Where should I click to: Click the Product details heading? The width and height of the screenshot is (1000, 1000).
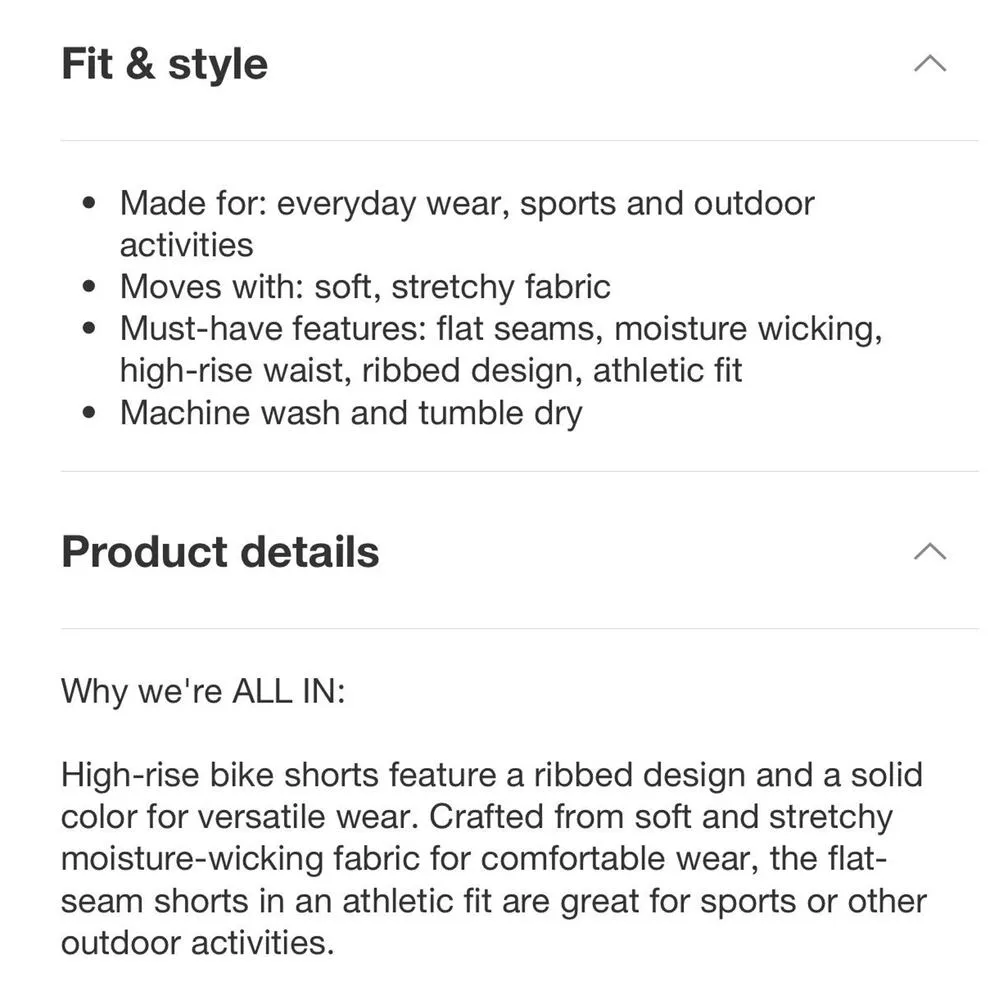pyautogui.click(x=220, y=551)
